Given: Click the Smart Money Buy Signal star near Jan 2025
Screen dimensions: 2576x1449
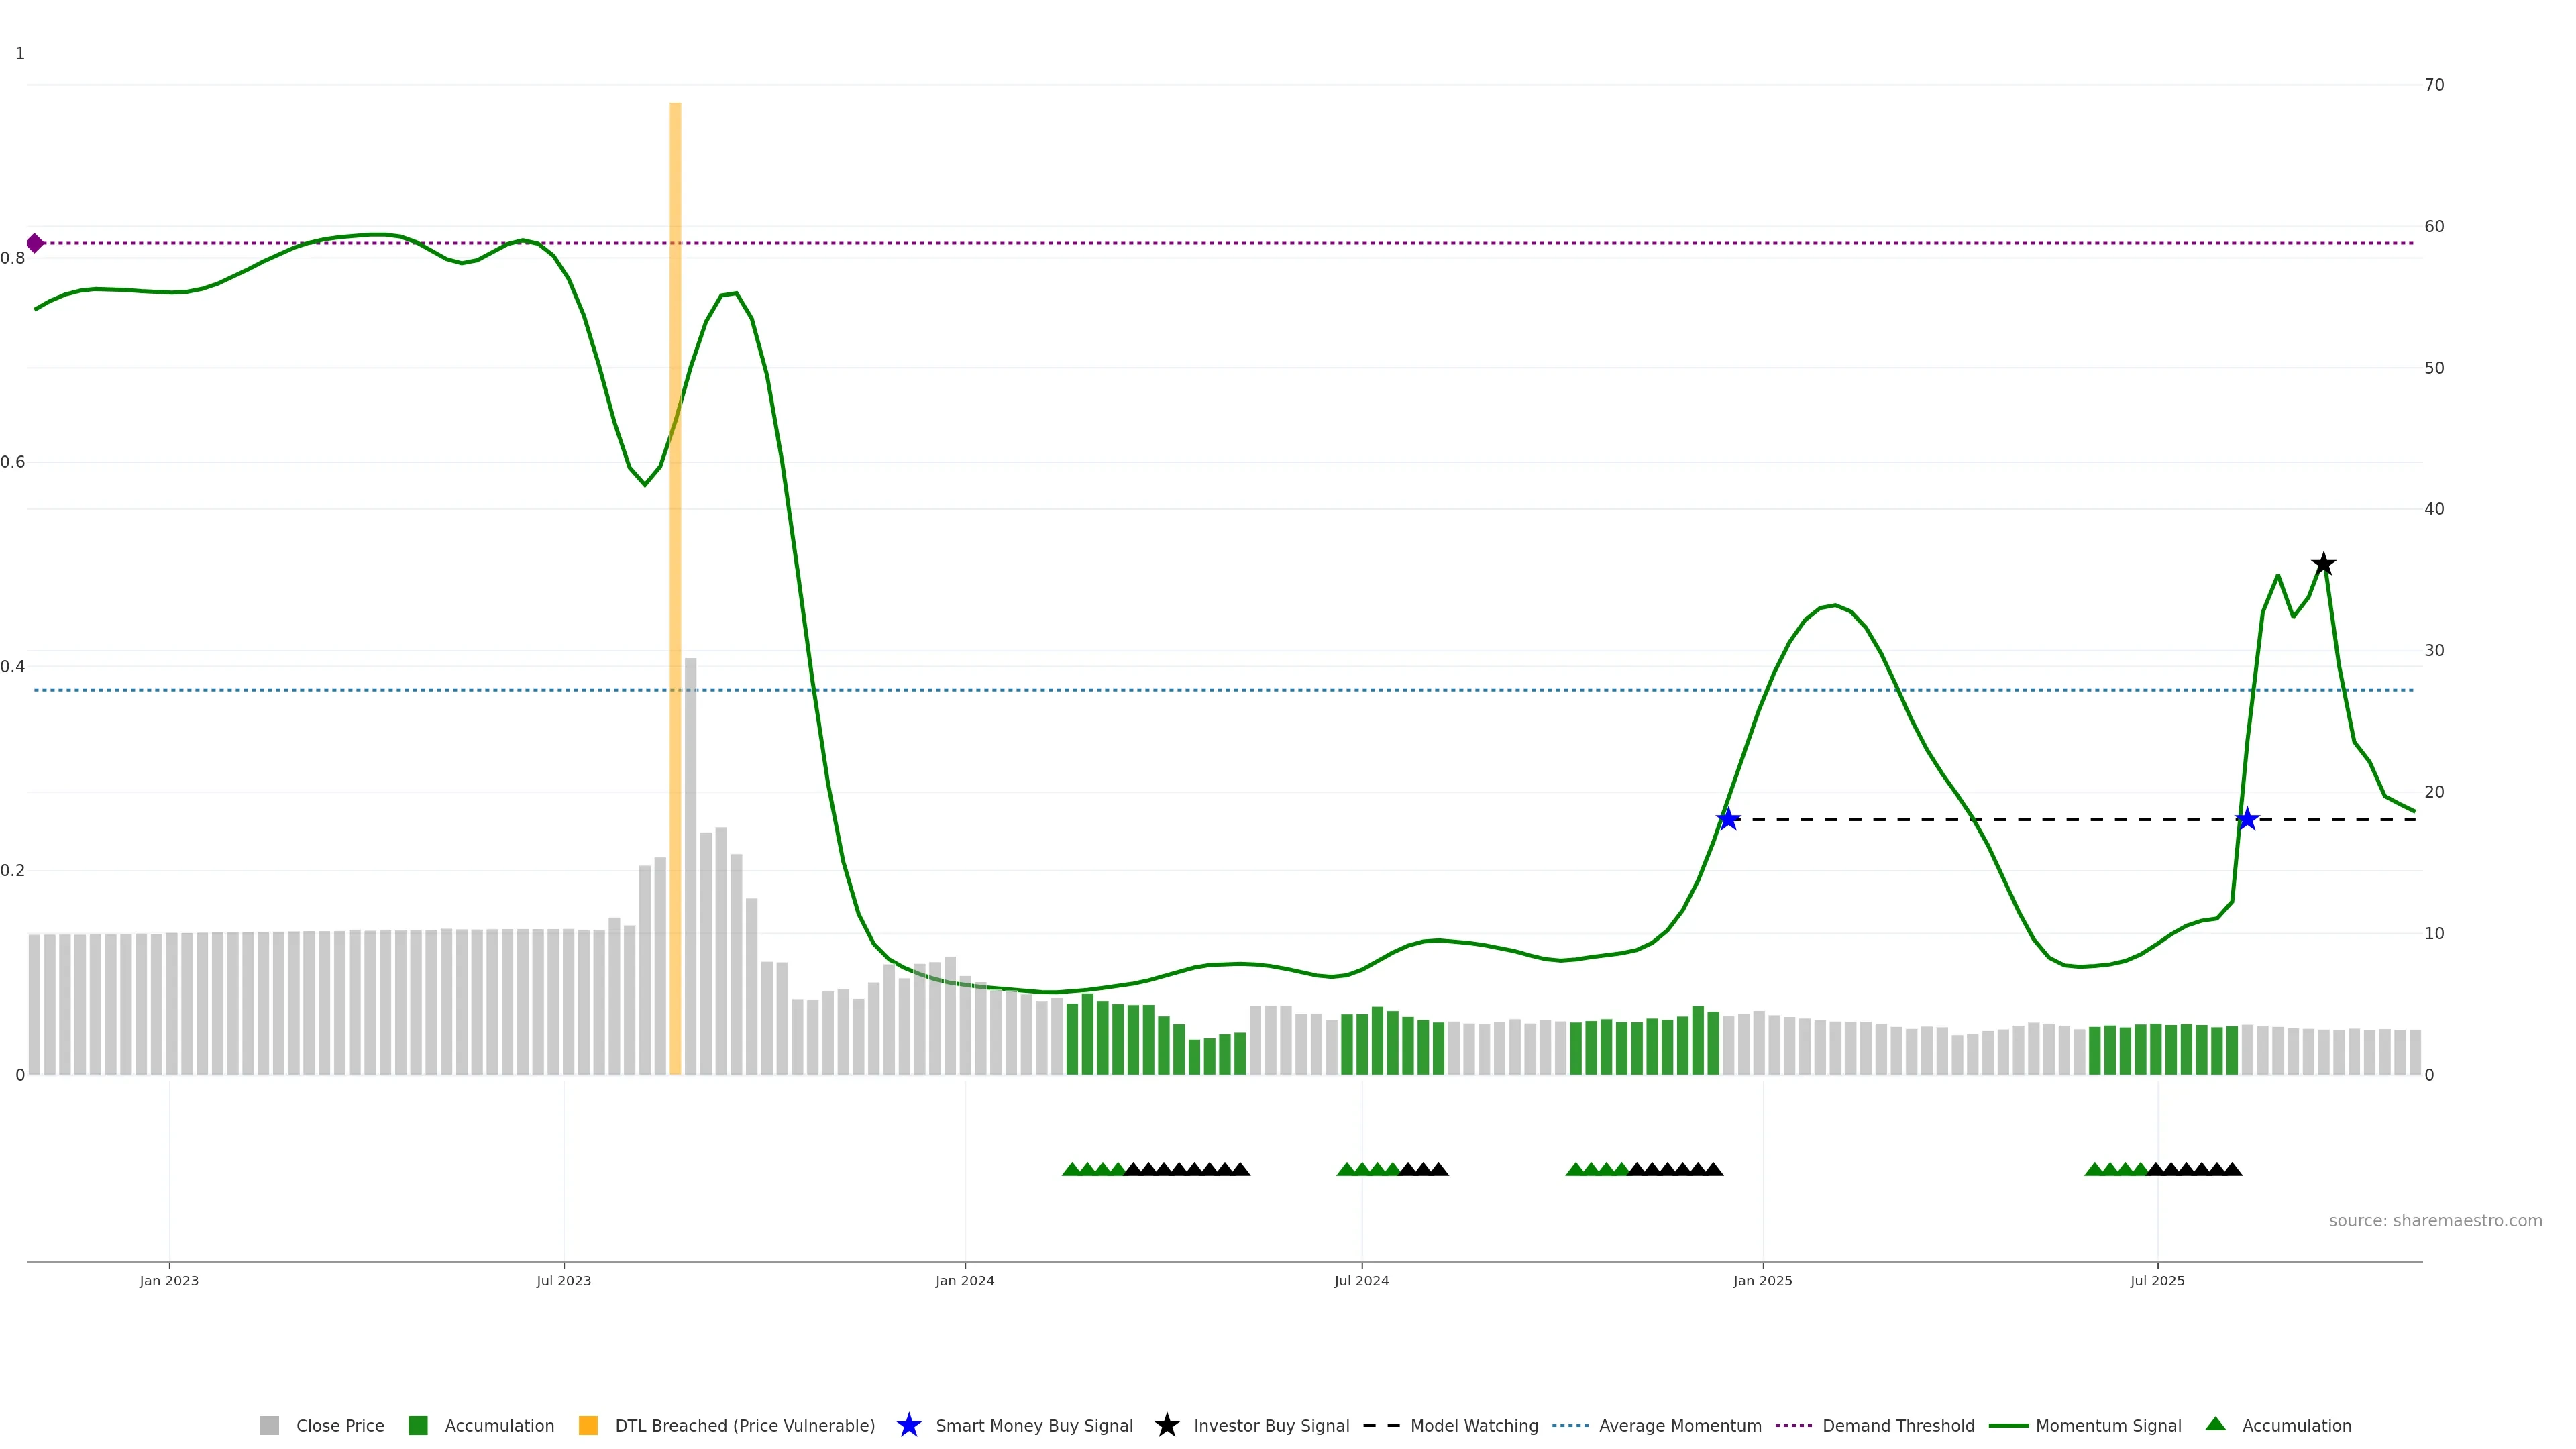Looking at the screenshot, I should click(x=1728, y=819).
